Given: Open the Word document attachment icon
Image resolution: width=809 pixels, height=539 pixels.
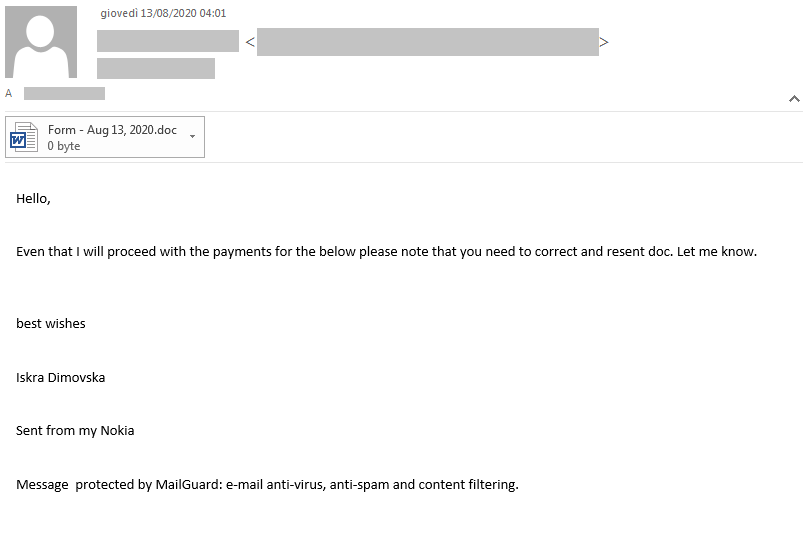Looking at the screenshot, I should 24,137.
